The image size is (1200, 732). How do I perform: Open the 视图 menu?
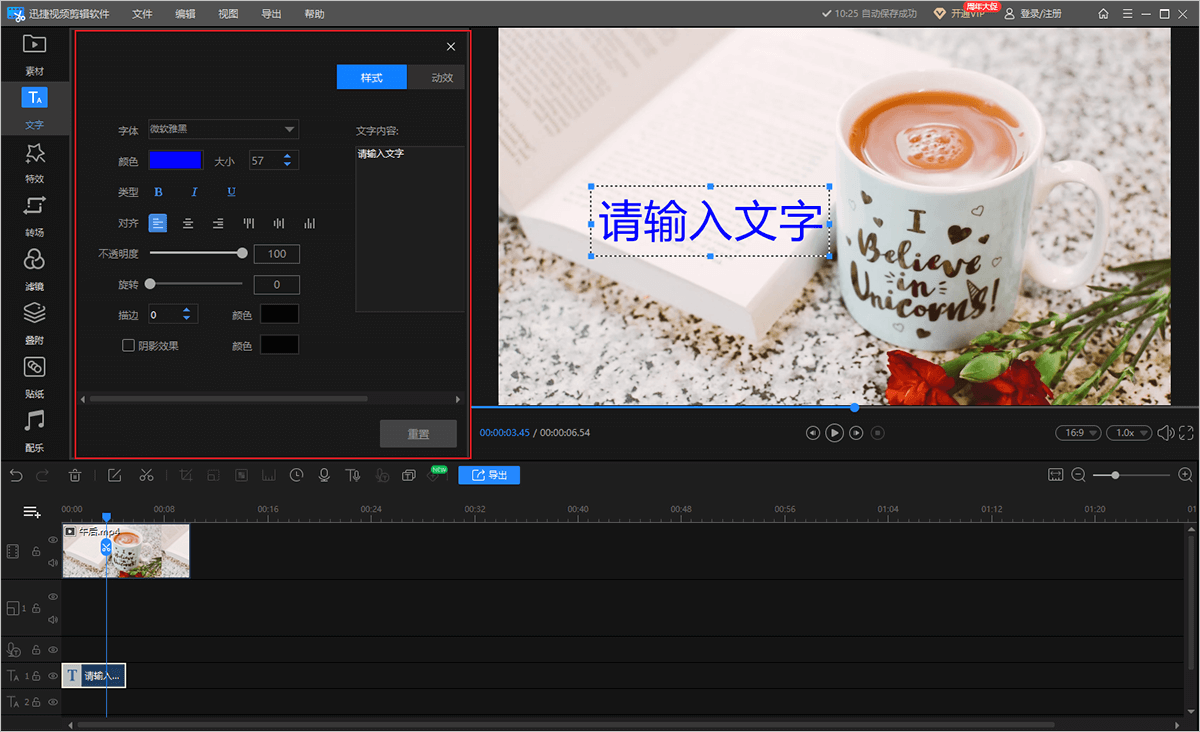click(x=228, y=14)
